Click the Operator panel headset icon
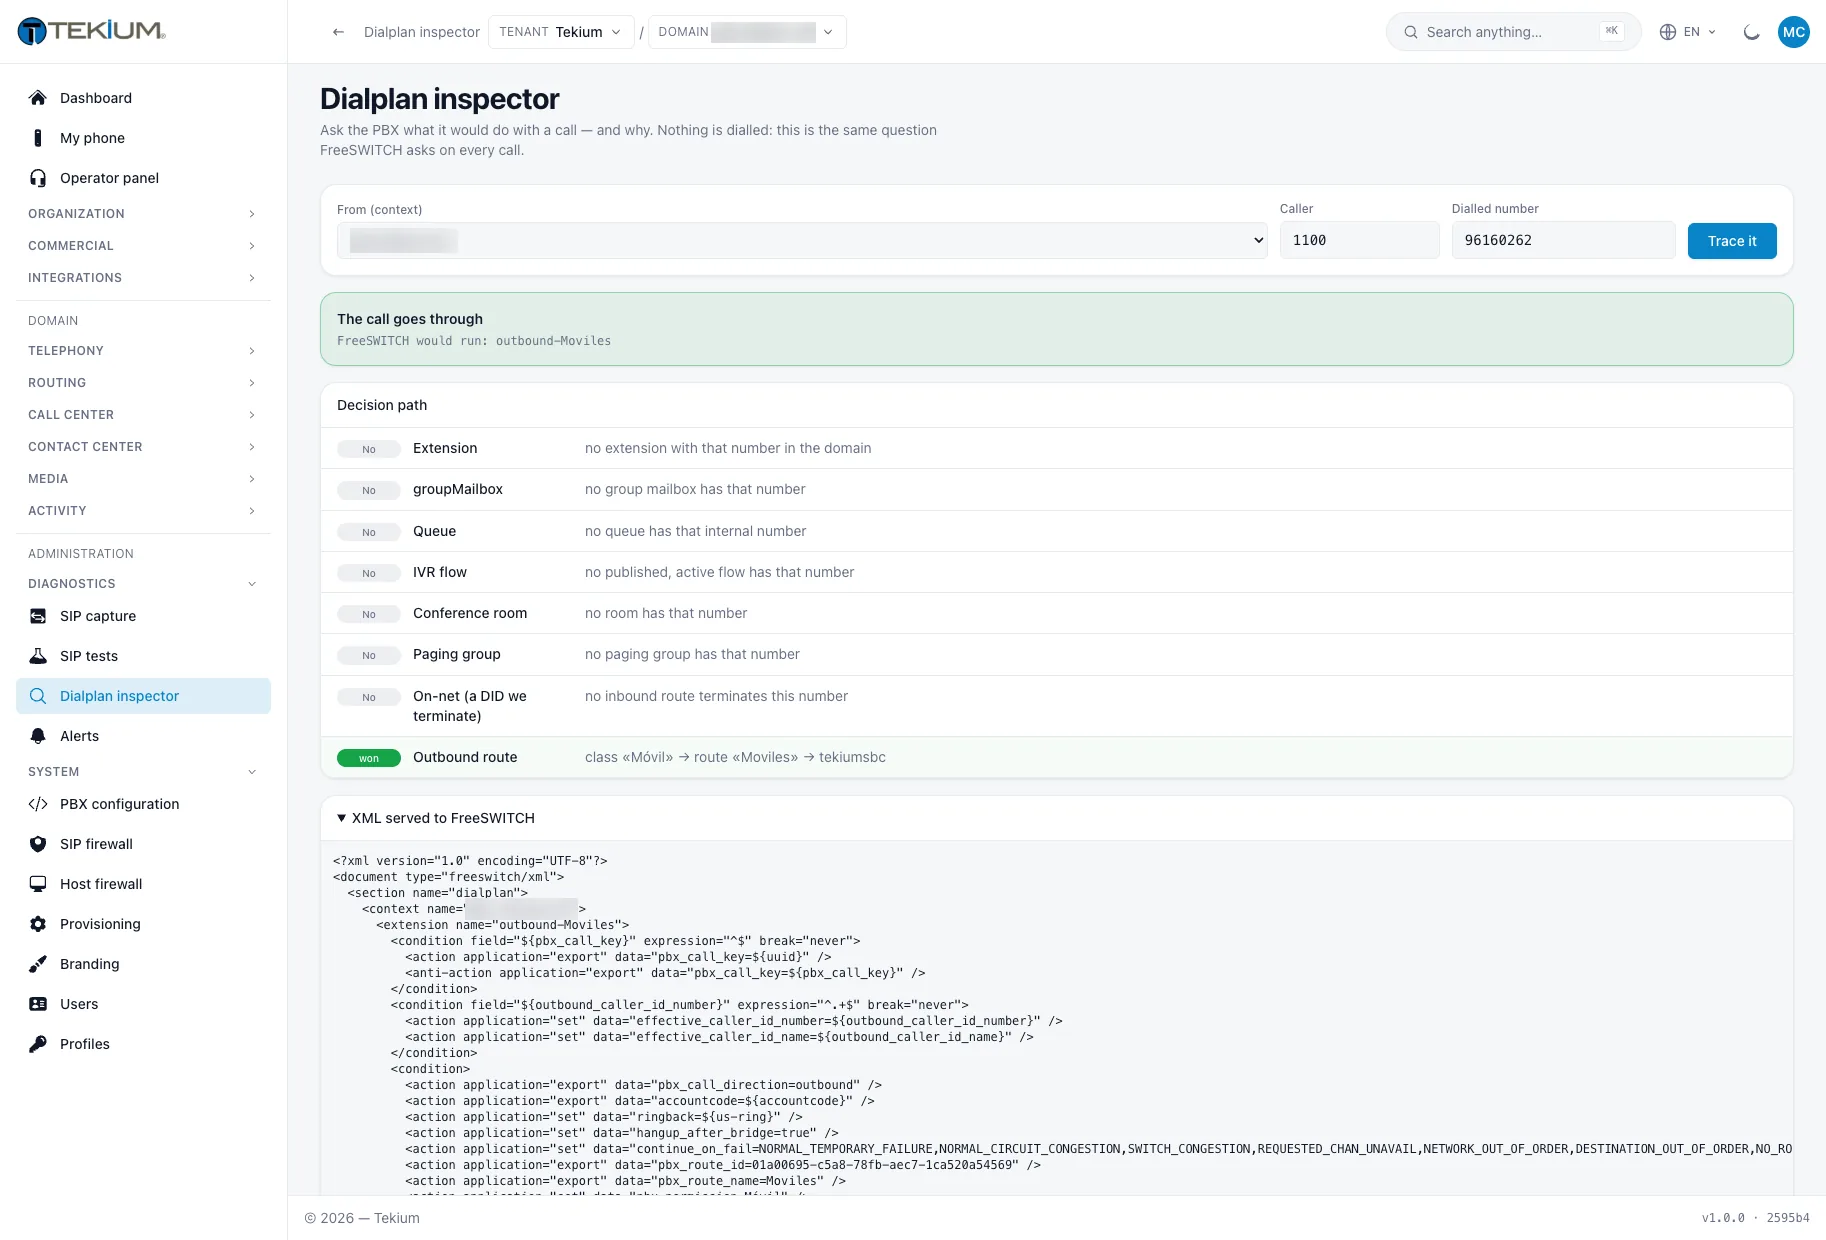The image size is (1826, 1240). [38, 178]
